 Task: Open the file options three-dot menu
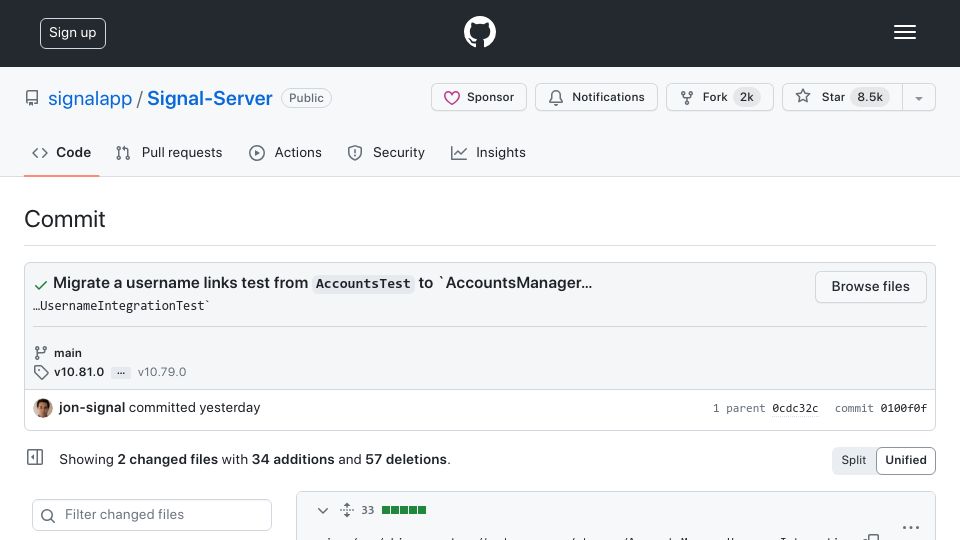point(910,527)
